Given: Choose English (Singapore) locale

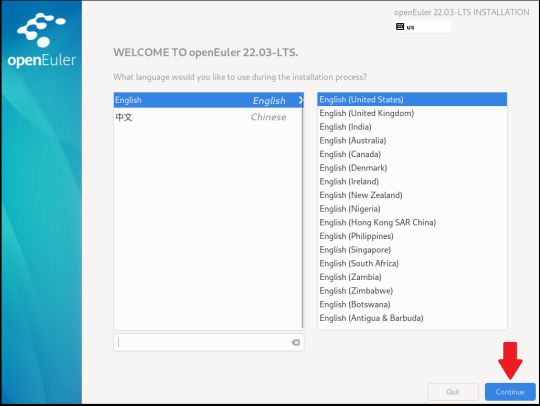Looking at the screenshot, I should coord(412,250).
